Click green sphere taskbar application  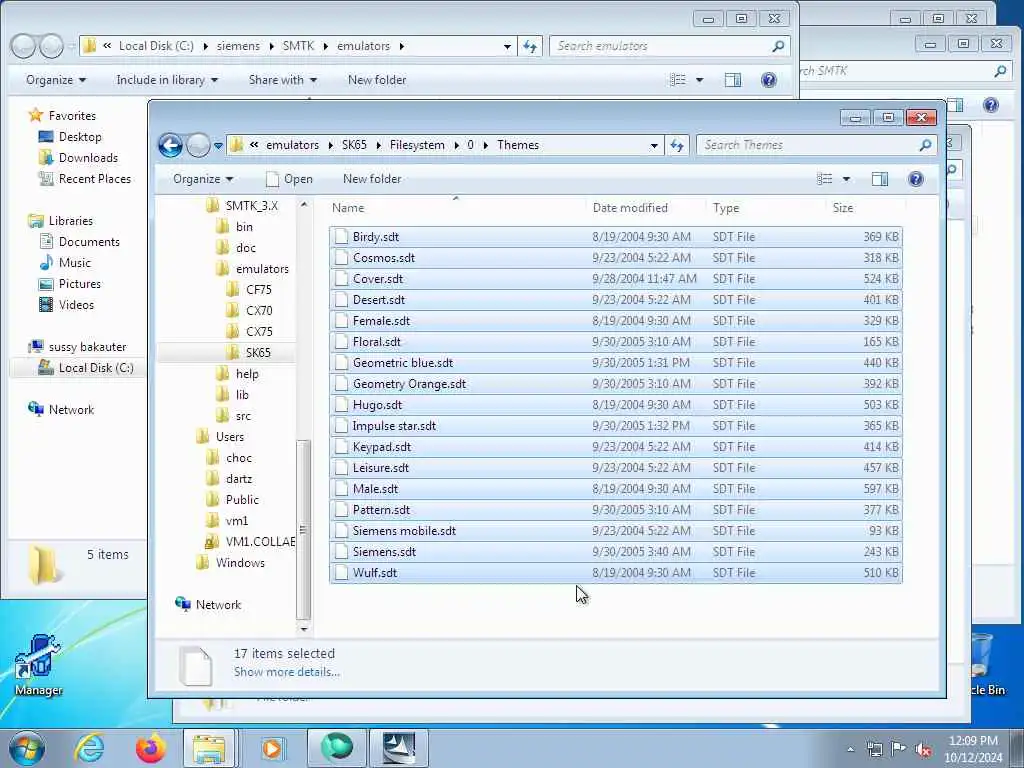pyautogui.click(x=336, y=748)
